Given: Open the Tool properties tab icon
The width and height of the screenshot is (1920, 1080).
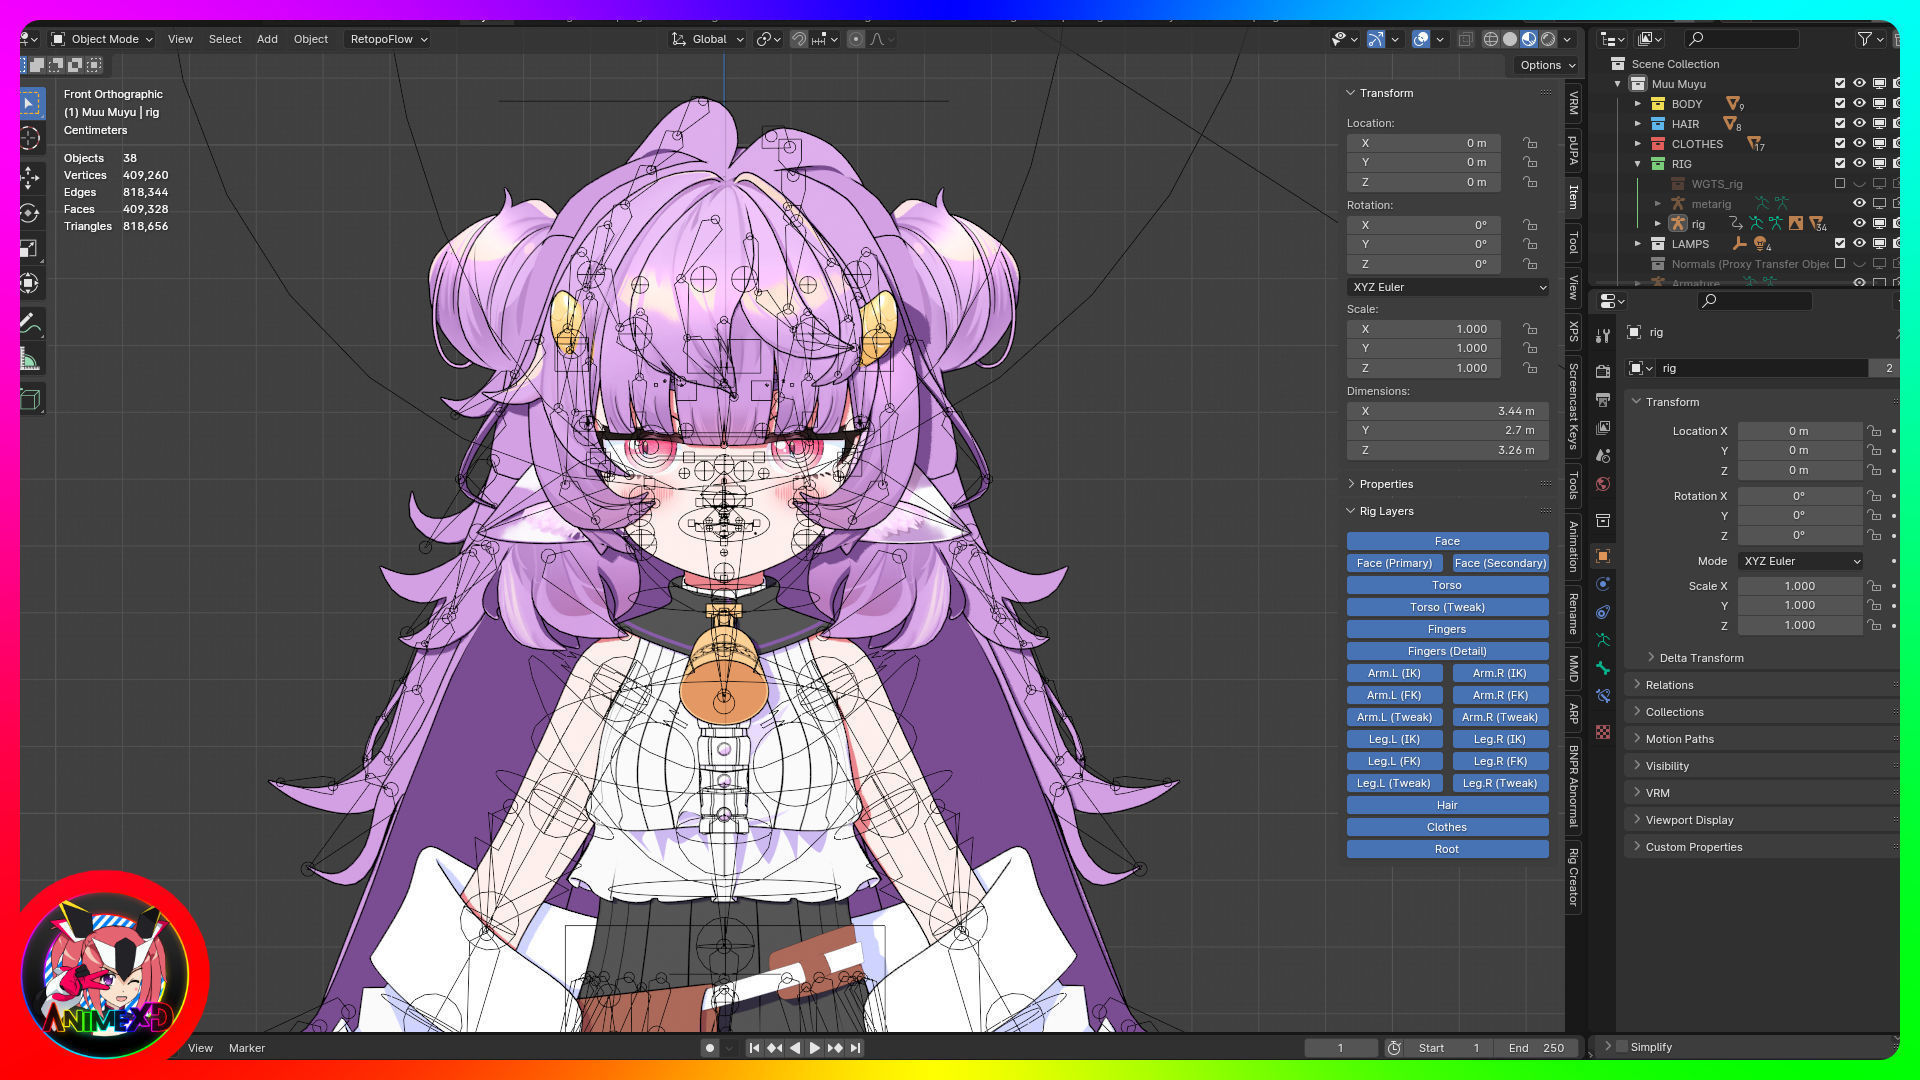Looking at the screenshot, I should pos(1603,335).
